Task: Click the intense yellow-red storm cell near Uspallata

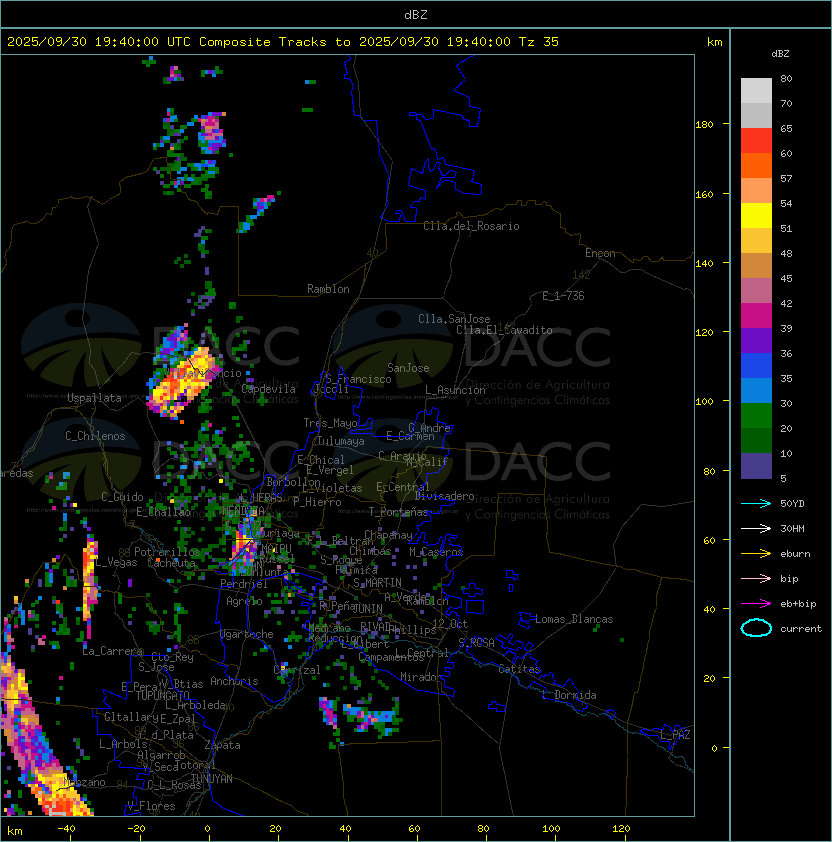Action: coord(180,382)
